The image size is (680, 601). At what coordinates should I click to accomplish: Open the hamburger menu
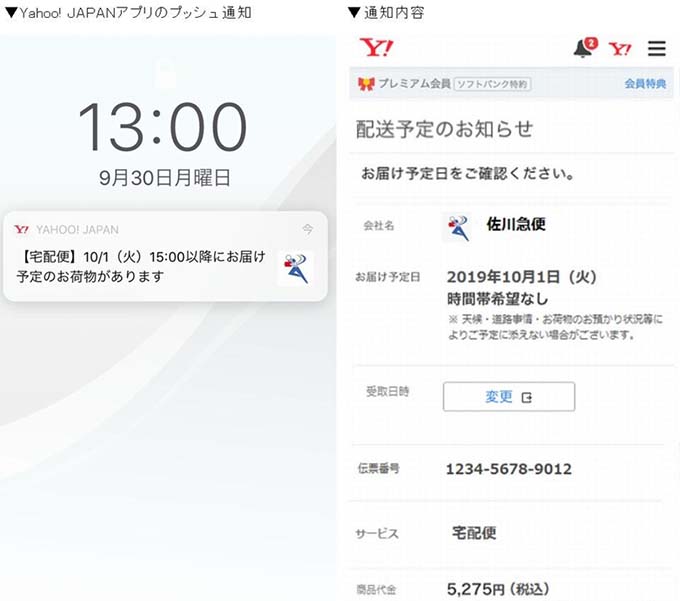pos(657,49)
